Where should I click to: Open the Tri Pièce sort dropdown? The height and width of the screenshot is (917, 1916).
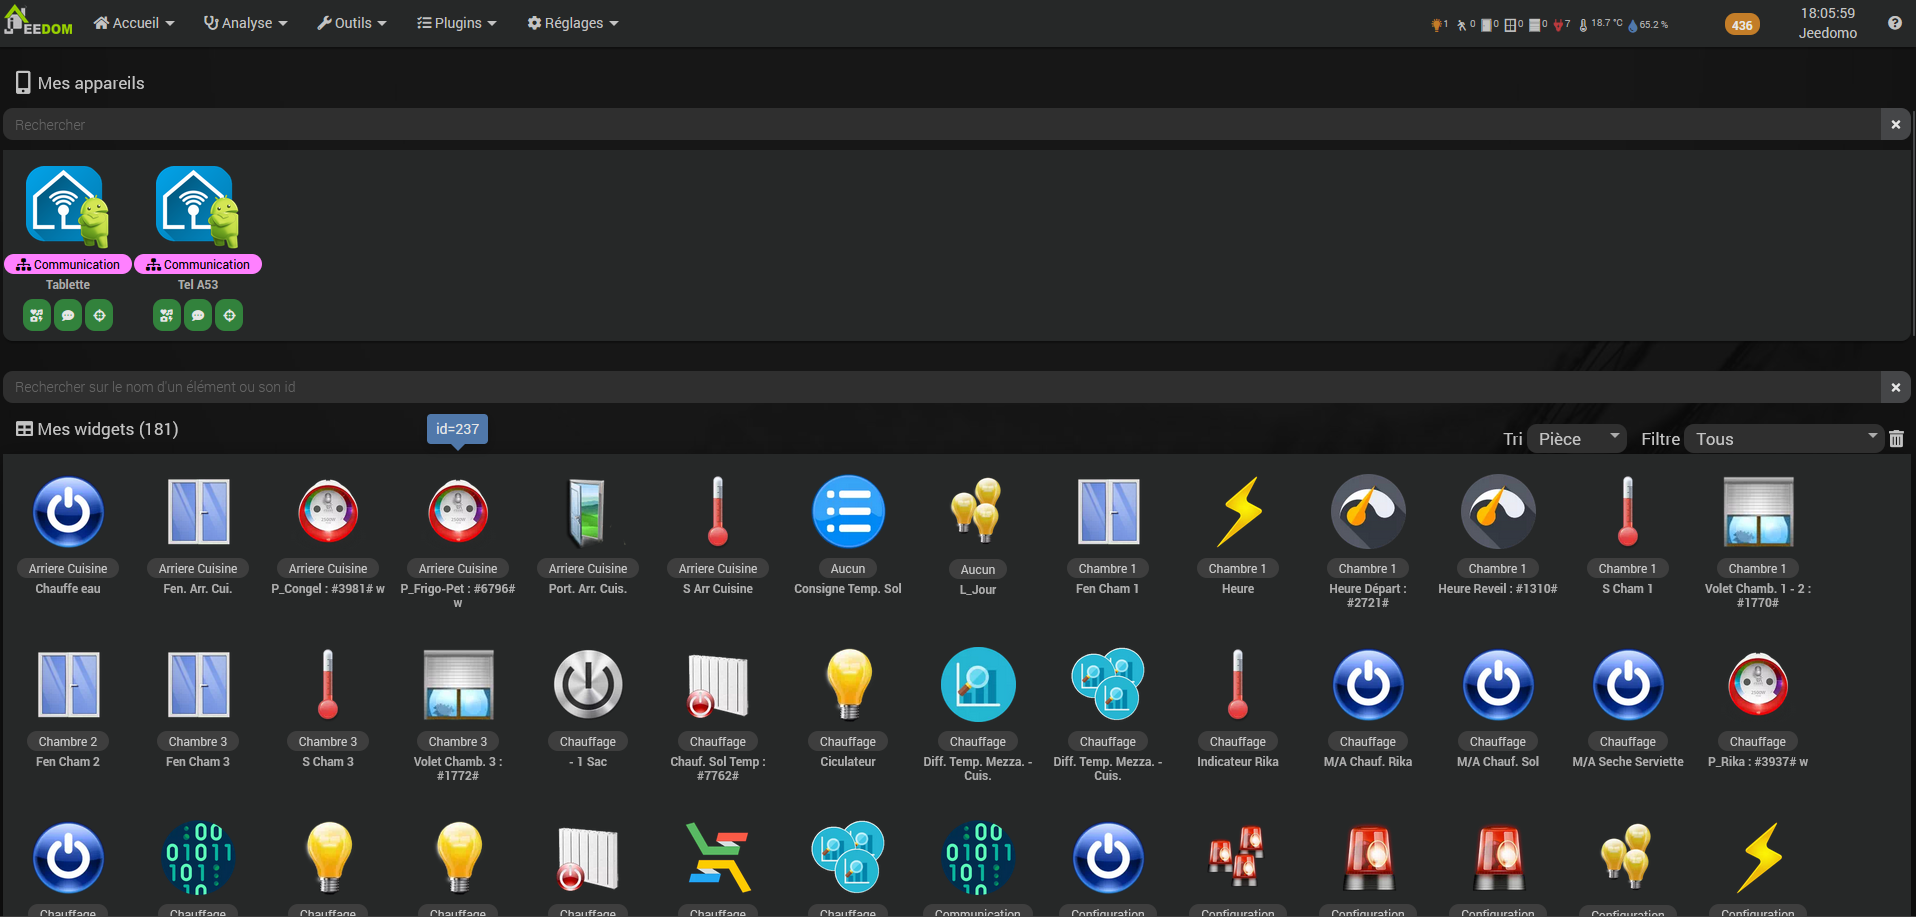coord(1577,439)
